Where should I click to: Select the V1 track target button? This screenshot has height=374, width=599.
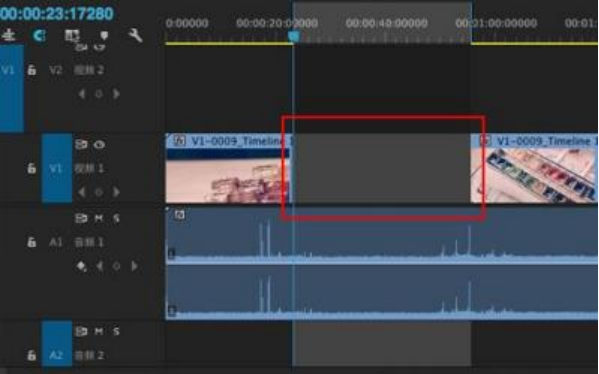coord(57,168)
